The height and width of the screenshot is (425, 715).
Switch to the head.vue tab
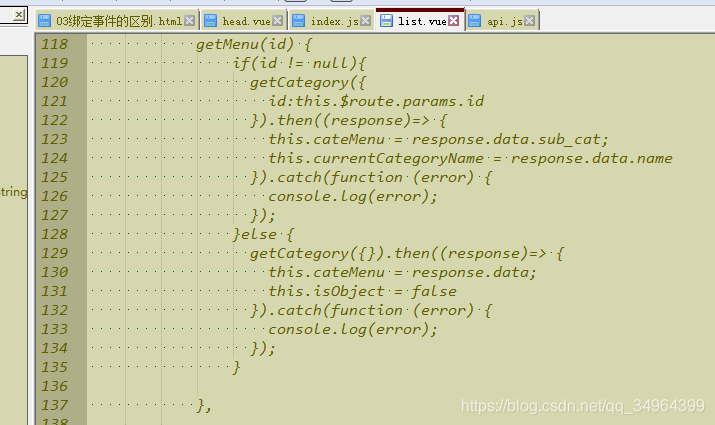[x=246, y=21]
